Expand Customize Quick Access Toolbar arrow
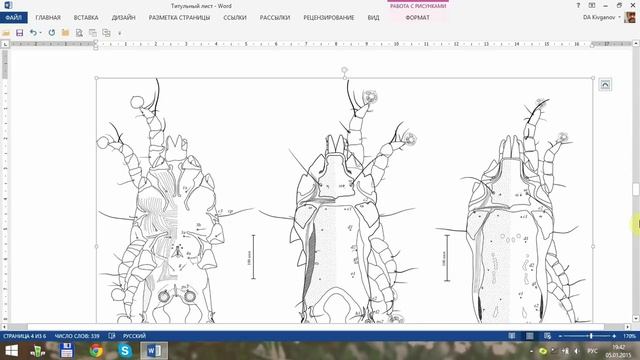640x360 pixels. coord(120,33)
